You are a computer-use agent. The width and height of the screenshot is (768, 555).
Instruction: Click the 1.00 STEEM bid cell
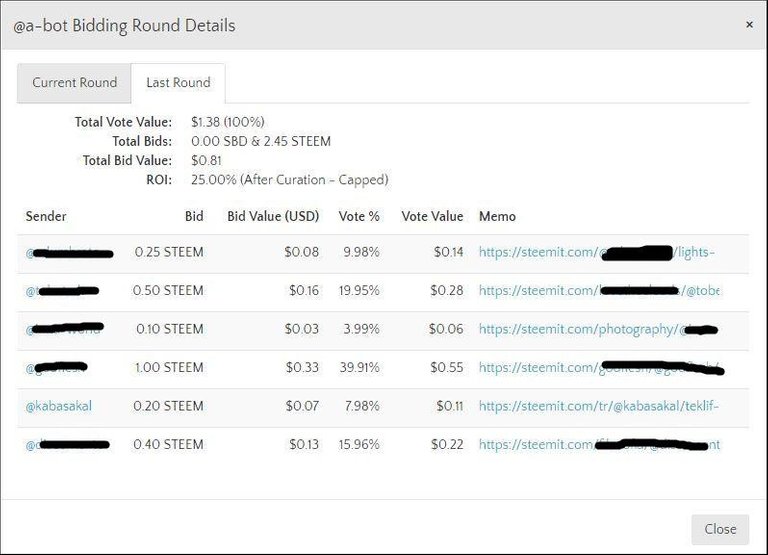coord(169,367)
